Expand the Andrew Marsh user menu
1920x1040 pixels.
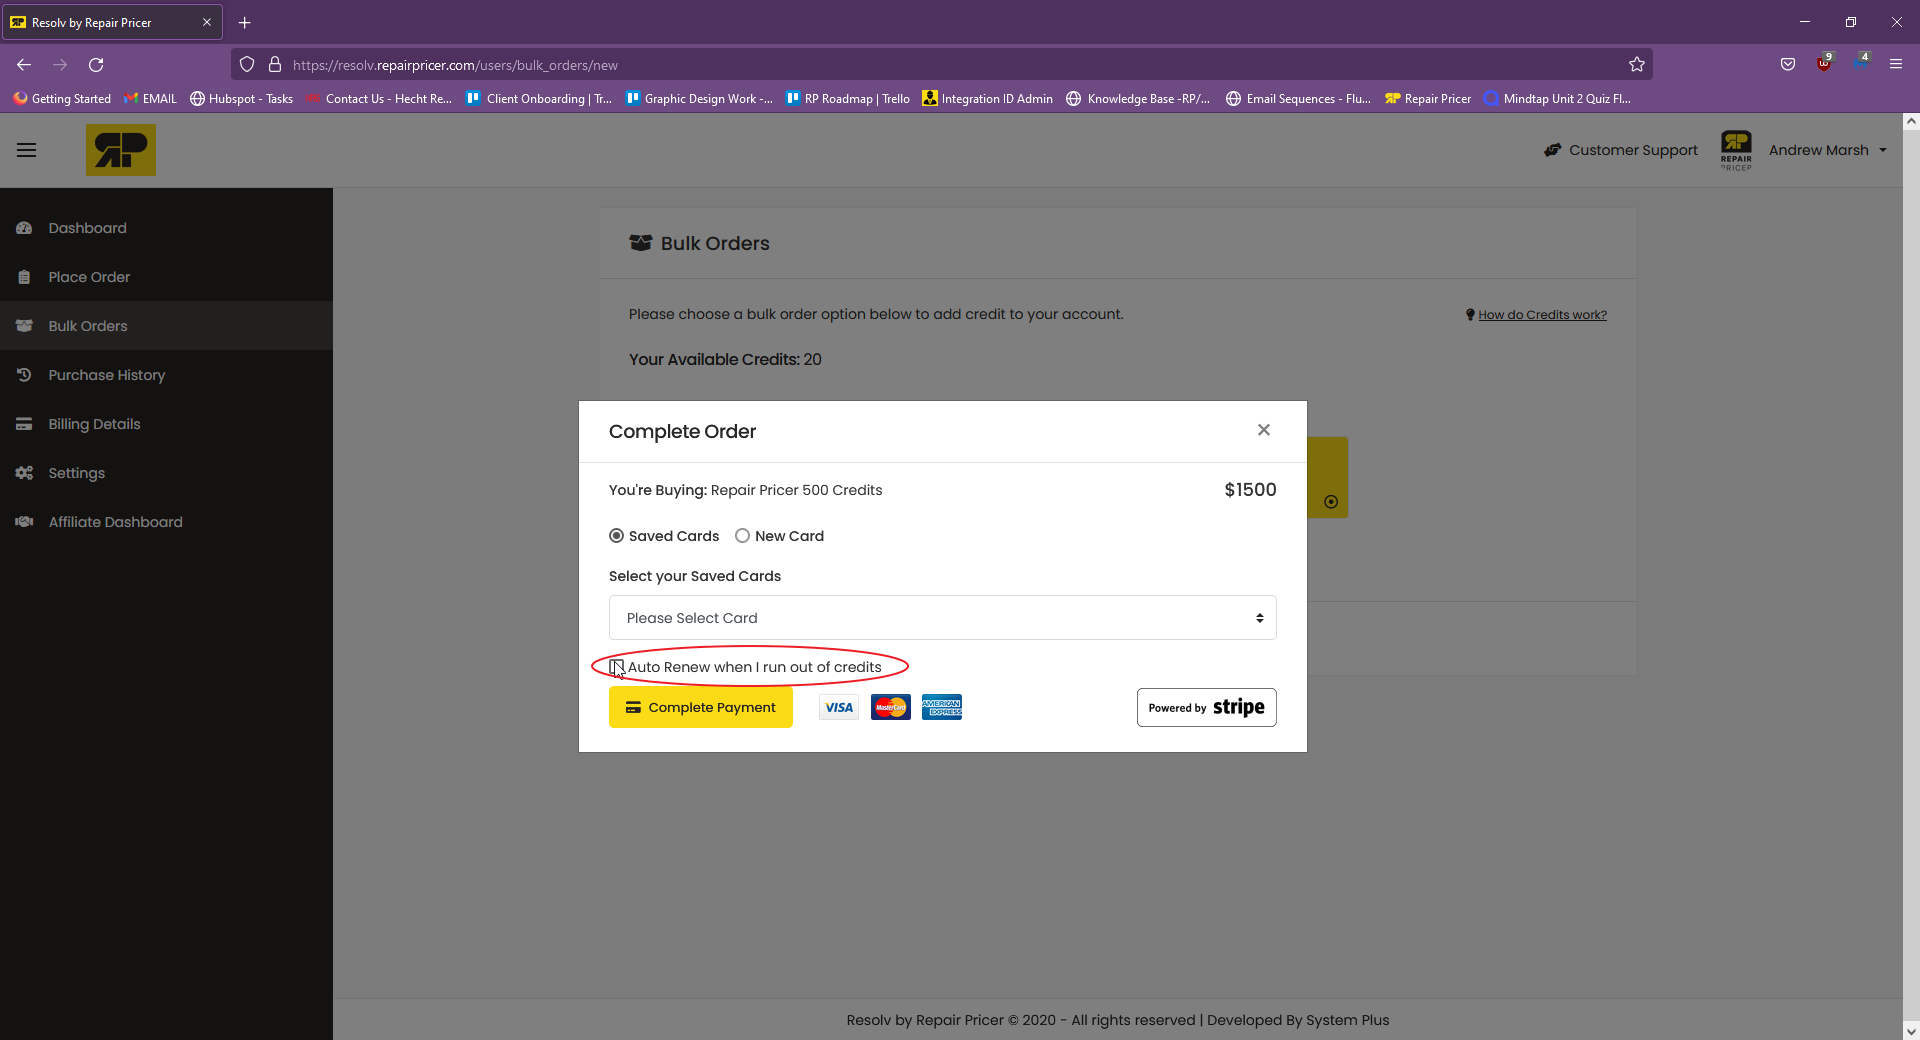(1827, 150)
